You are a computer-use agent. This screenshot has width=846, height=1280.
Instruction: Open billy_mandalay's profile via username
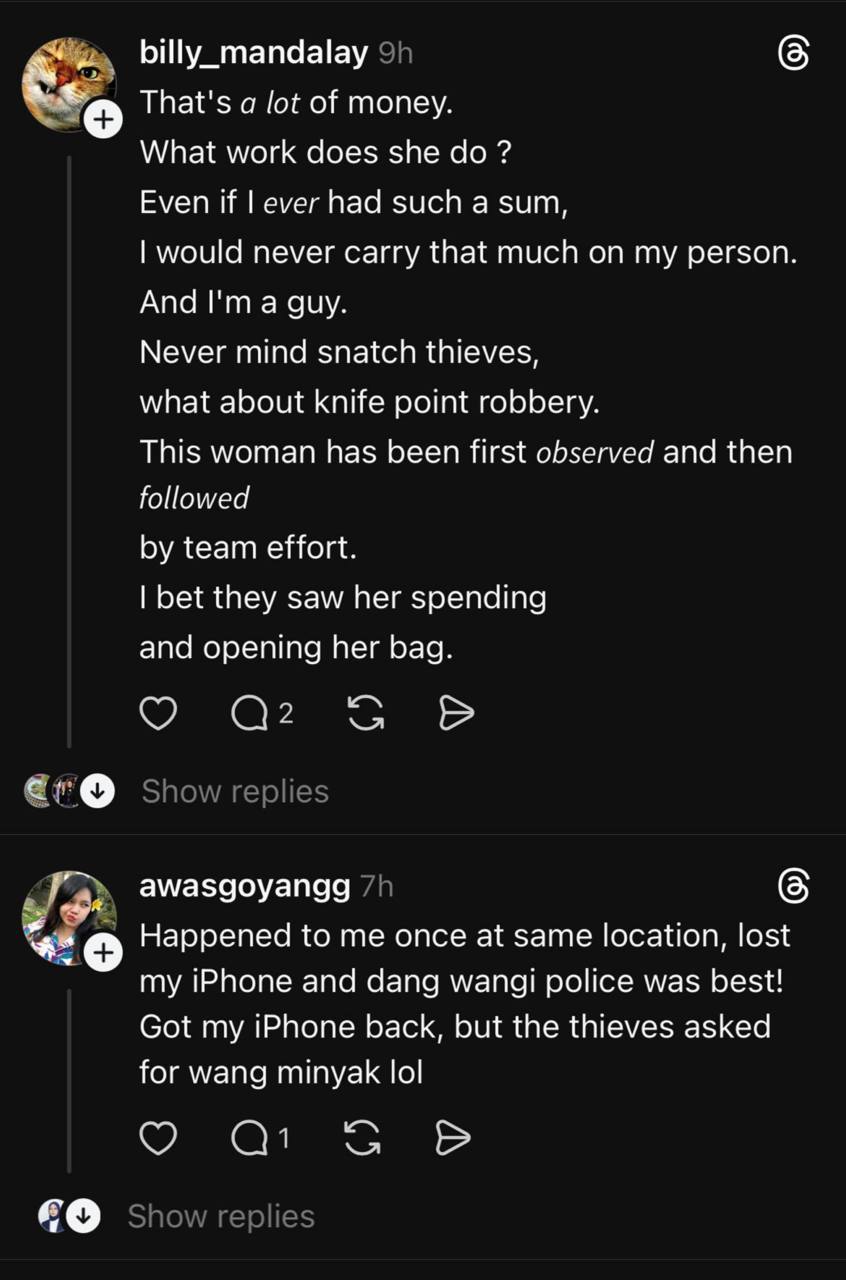254,53
